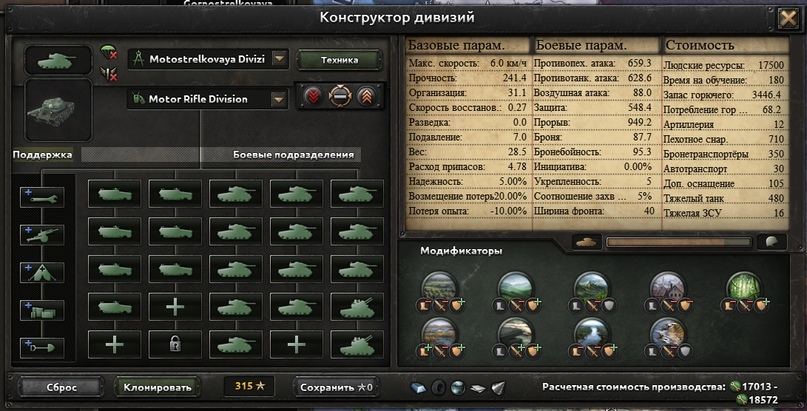Switch to the Боевые подразделения tab
Screen dimensions: 807x411
293,155
